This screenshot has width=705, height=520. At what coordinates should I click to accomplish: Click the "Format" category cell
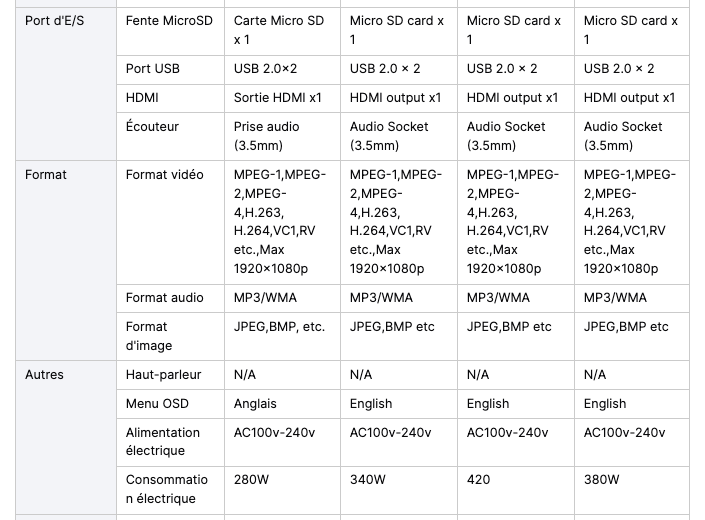[66, 260]
